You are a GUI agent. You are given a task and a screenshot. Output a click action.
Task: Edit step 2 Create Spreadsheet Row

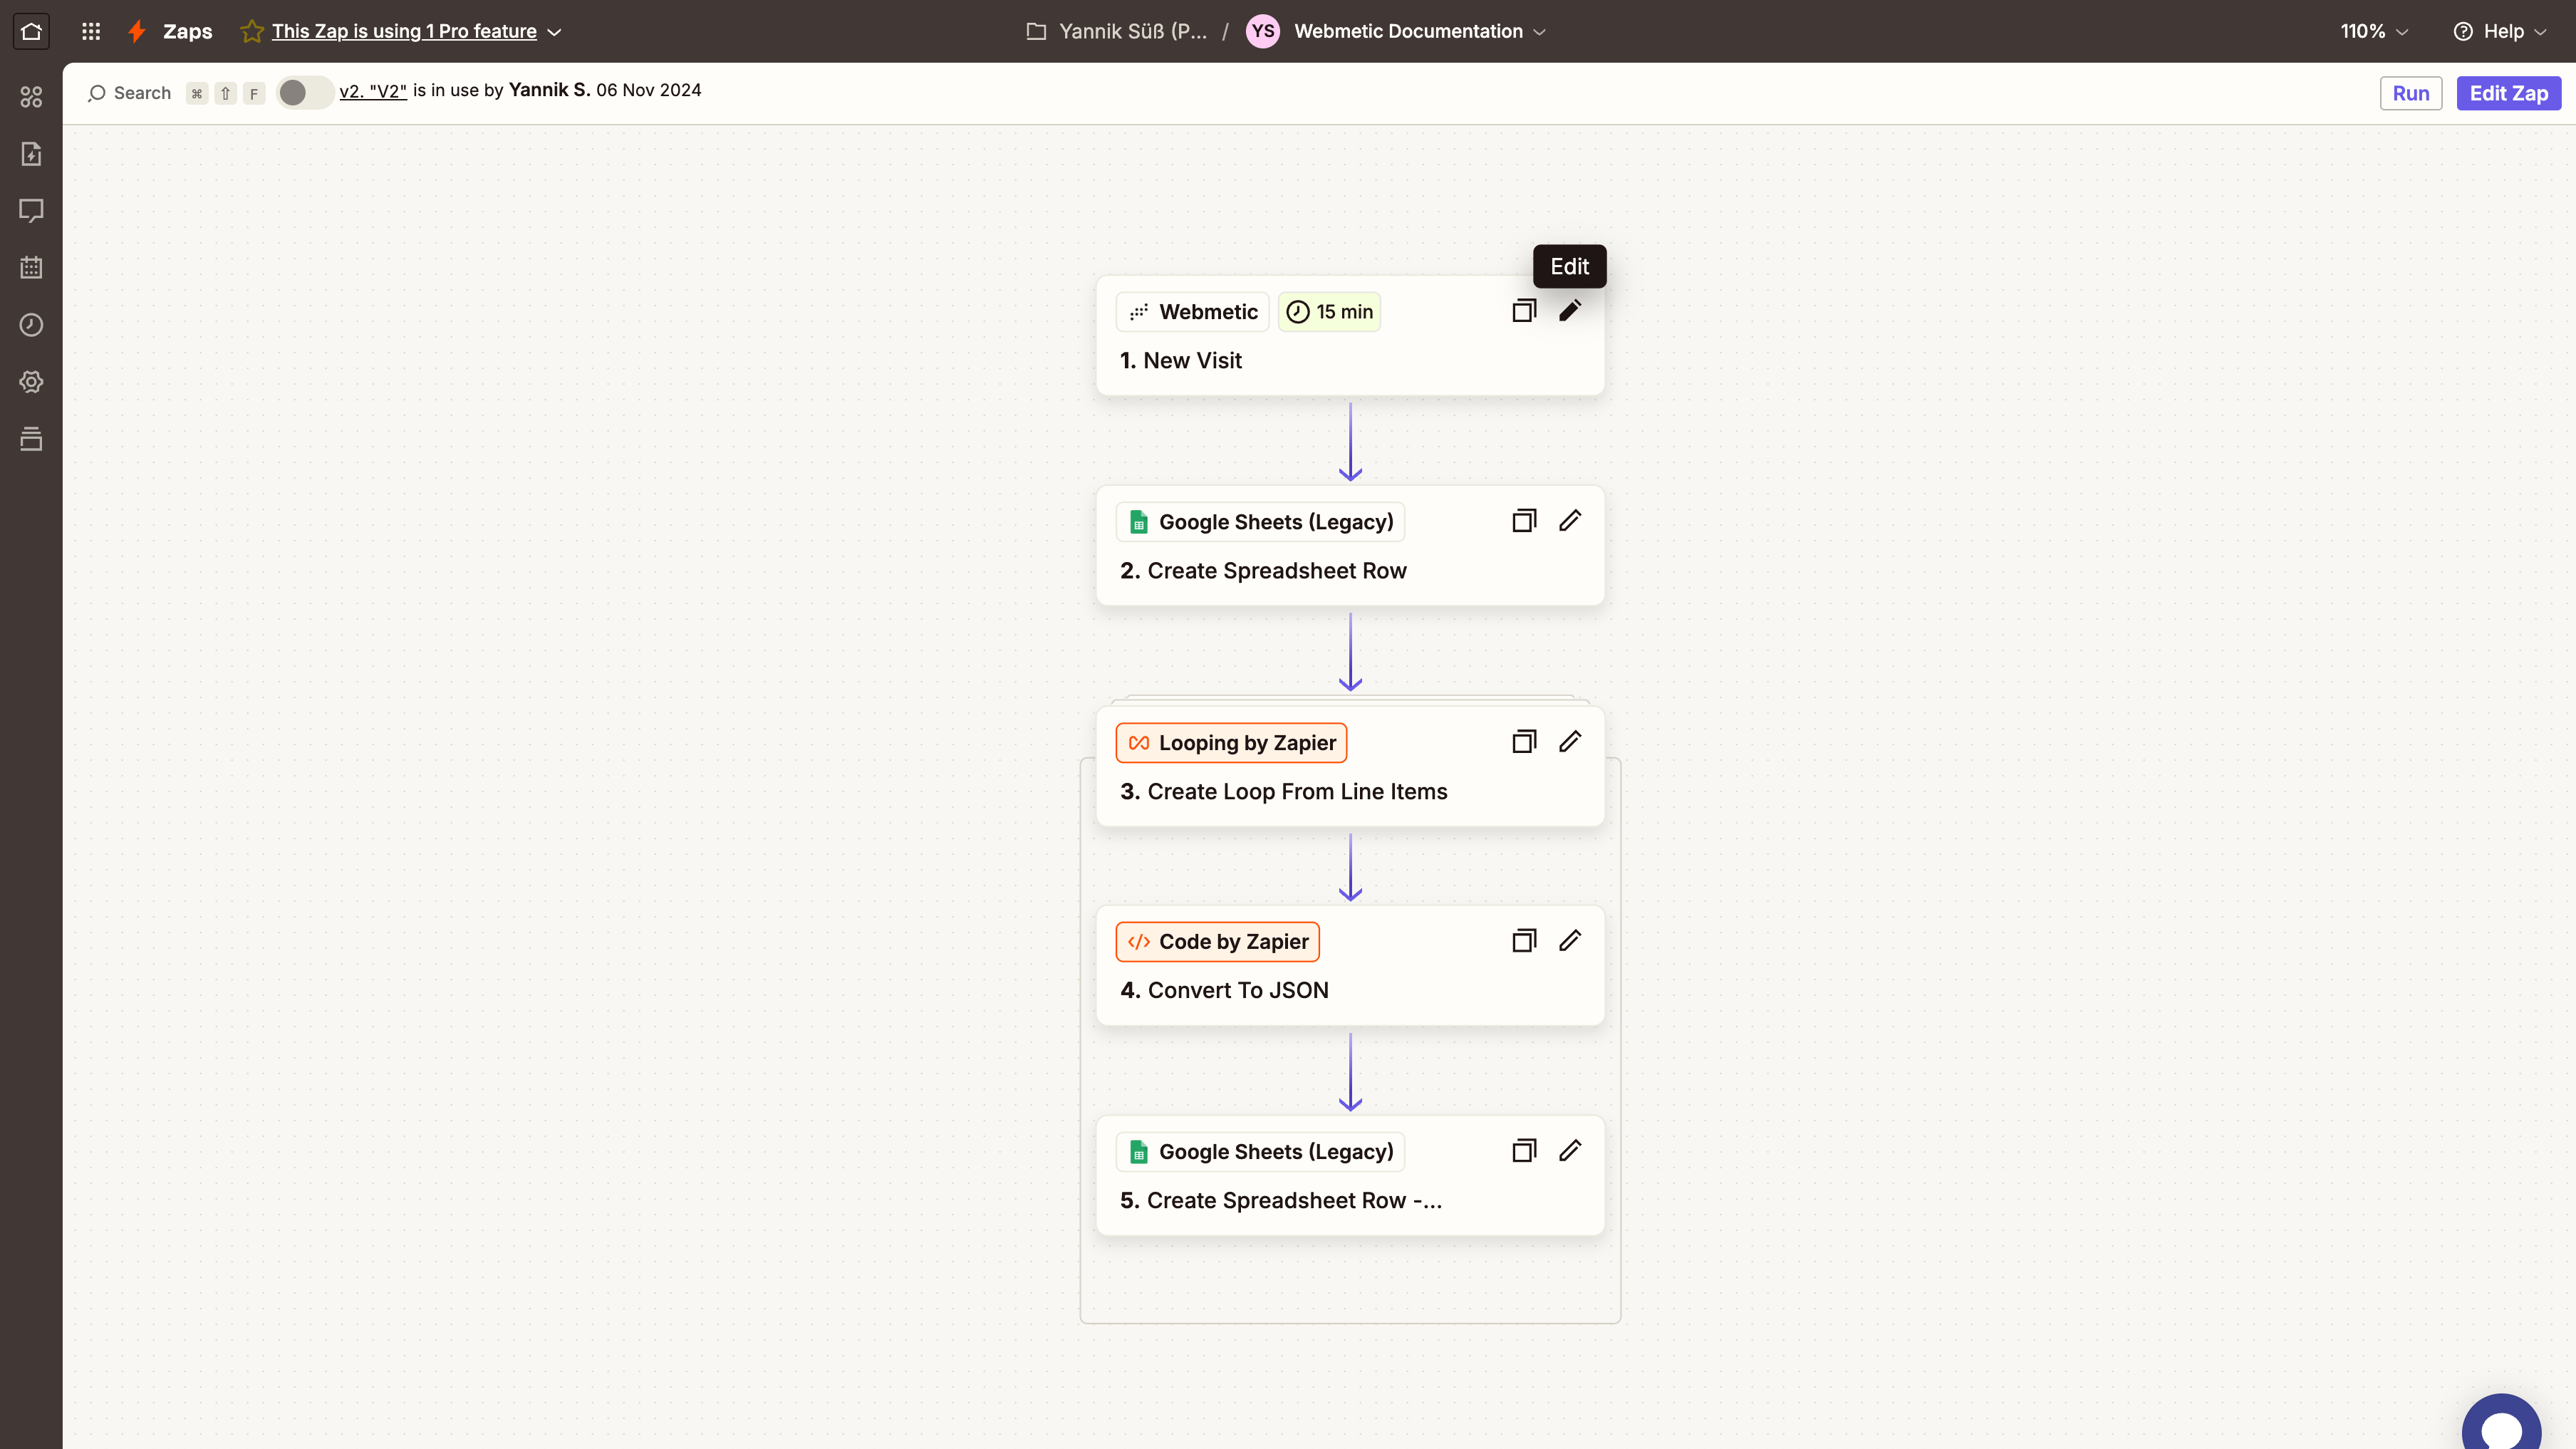pos(1570,521)
